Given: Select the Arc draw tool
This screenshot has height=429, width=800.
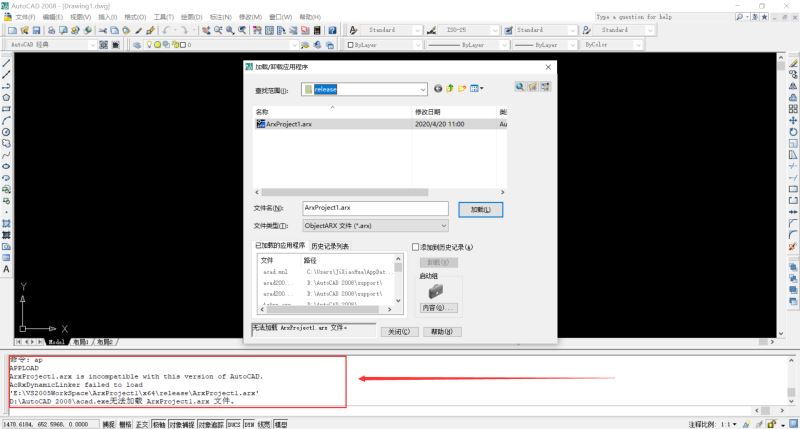Looking at the screenshot, I should [6, 120].
